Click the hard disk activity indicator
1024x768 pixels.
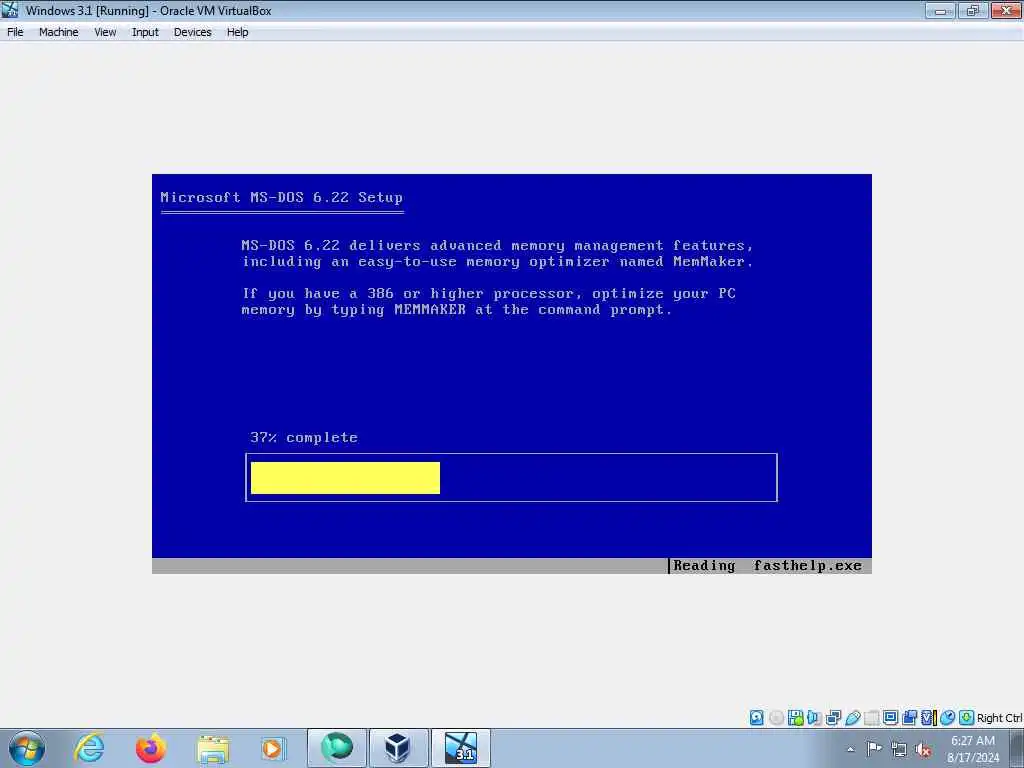click(756, 718)
